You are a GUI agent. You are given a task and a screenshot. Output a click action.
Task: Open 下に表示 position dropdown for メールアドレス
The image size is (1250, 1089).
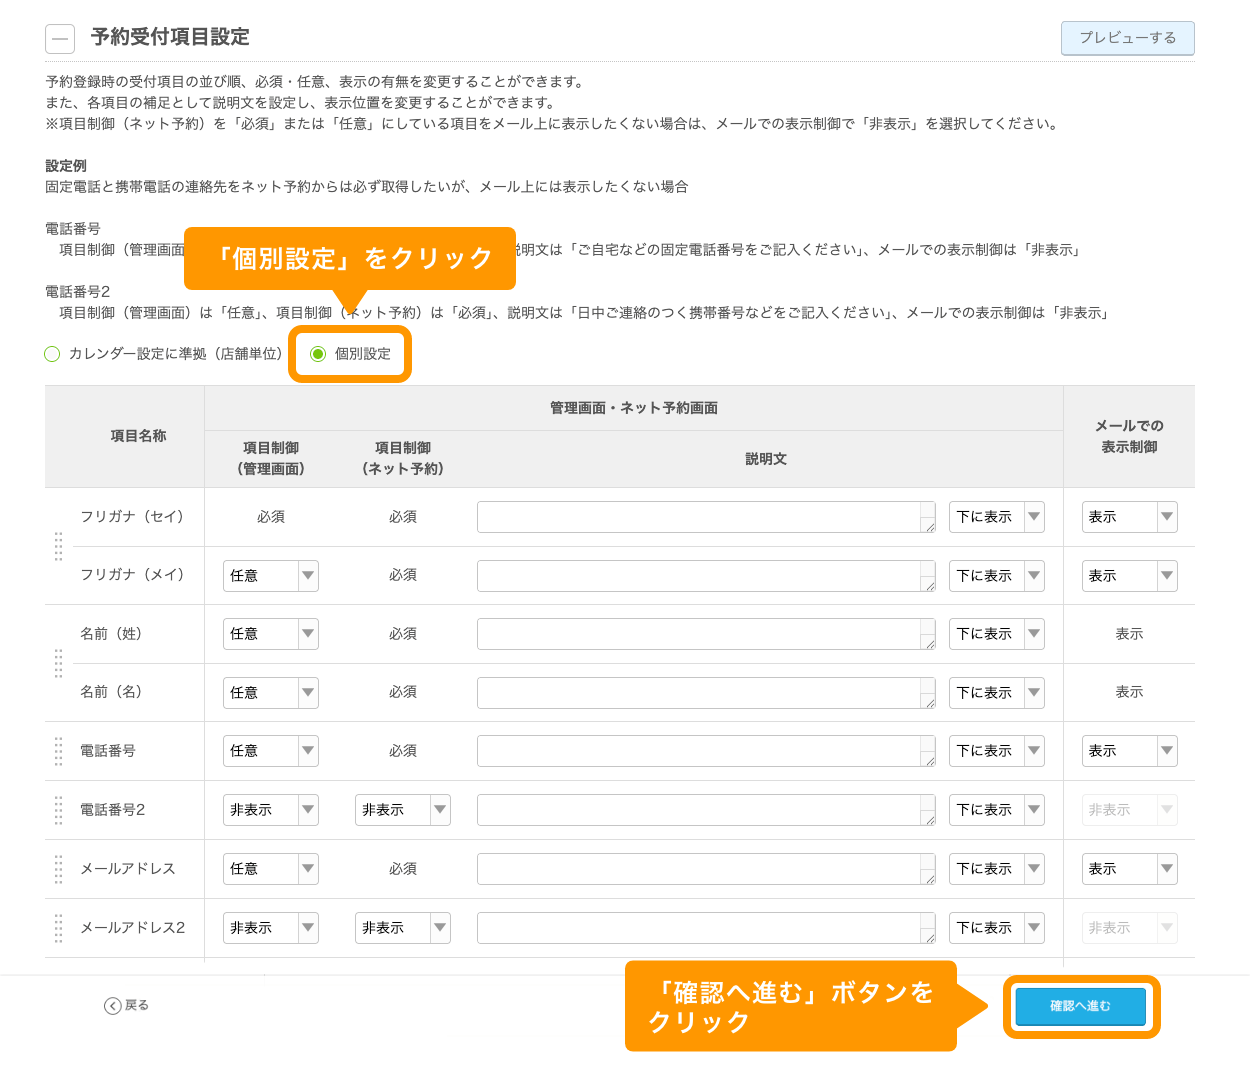(997, 869)
